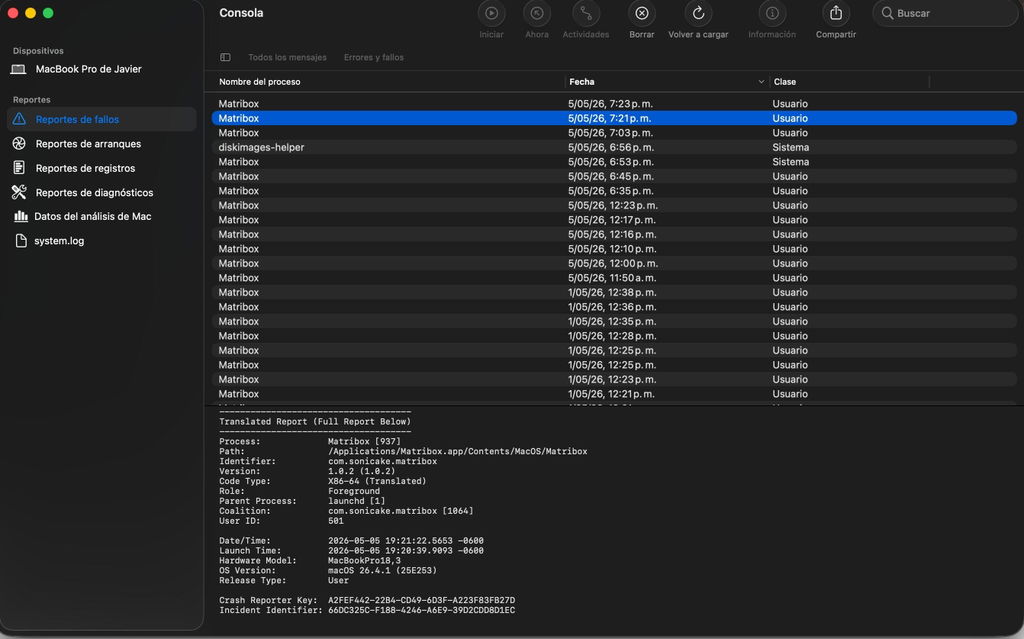
Task: Open the Información info icon
Action: tap(772, 13)
